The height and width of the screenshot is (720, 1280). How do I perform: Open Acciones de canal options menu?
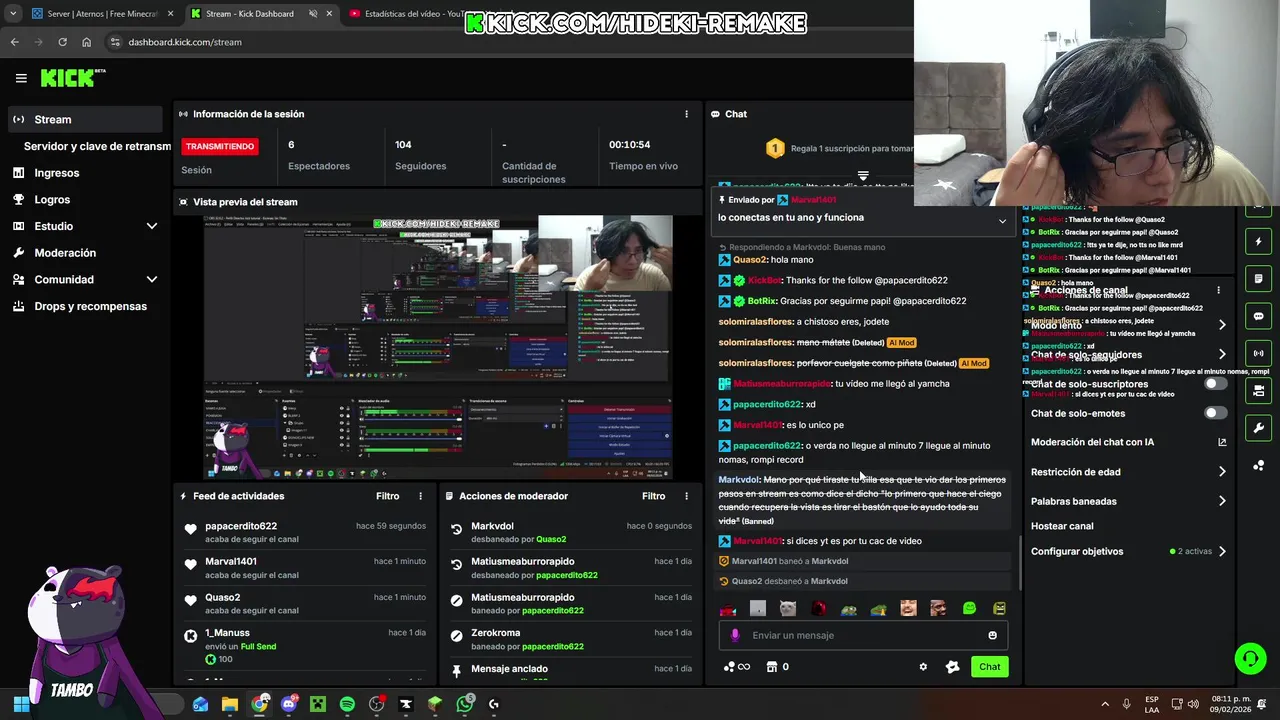(x=1218, y=290)
